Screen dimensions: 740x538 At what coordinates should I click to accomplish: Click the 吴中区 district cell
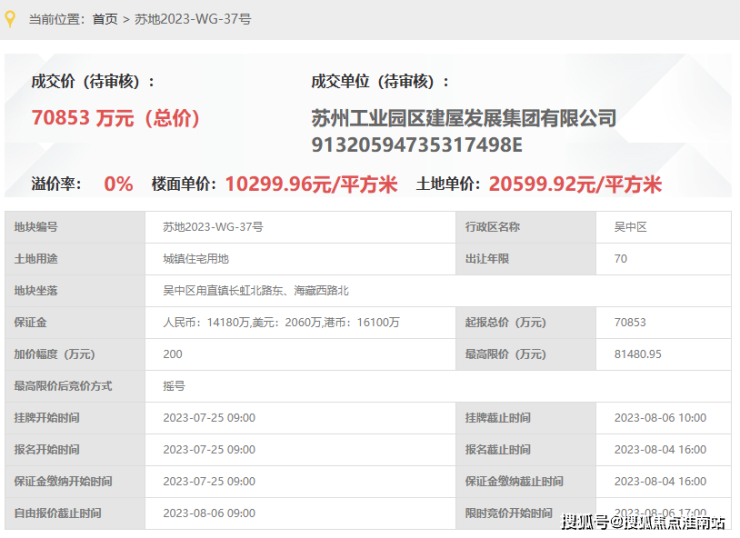coord(630,227)
